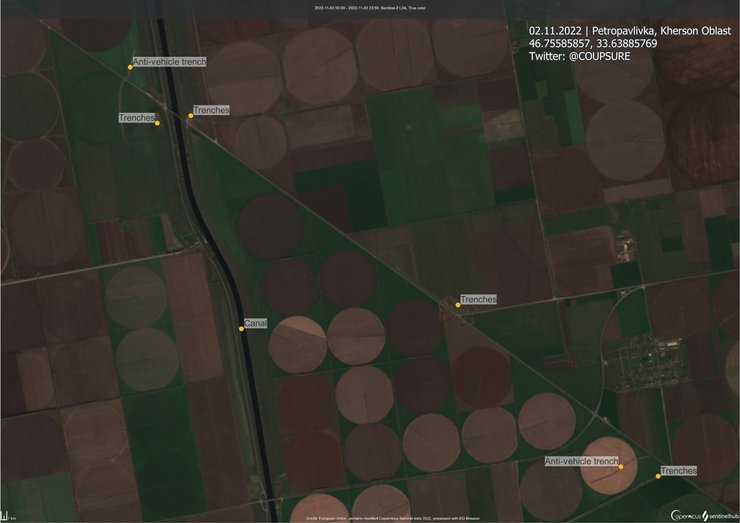Click the Trenches text label at the central junction

click(x=478, y=299)
